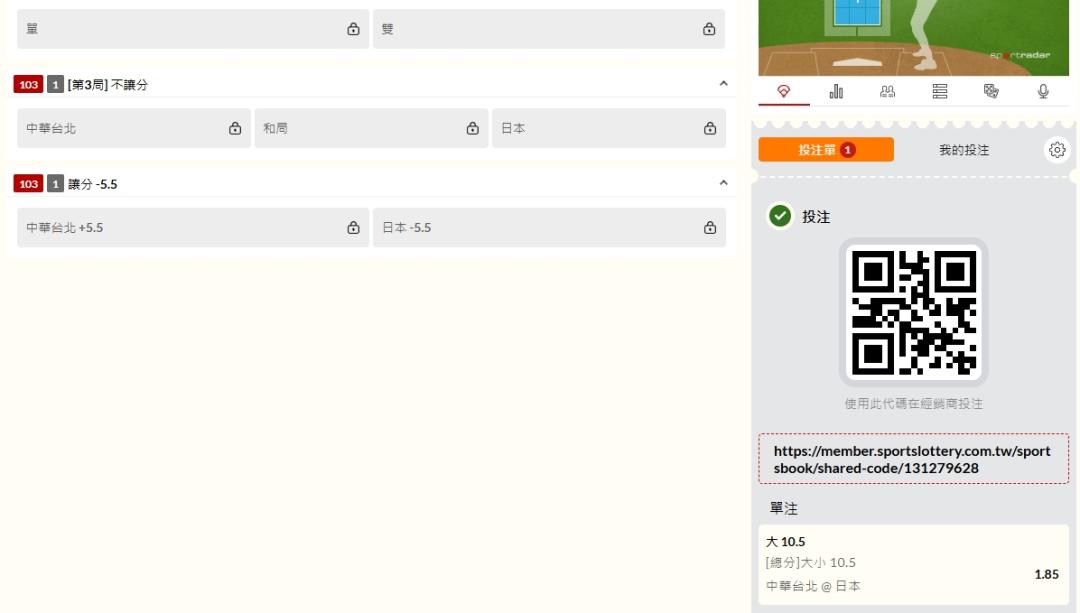1080x613 pixels.
Task: Select the 單 odd bet option
Action: click(x=193, y=29)
